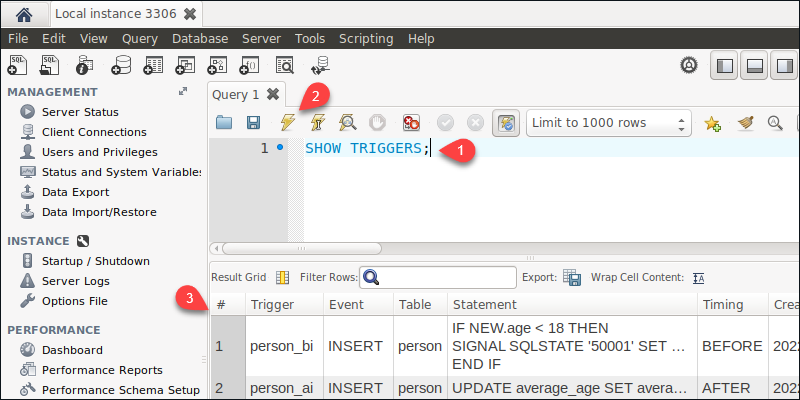Export recordset to external file icon
This screenshot has height=400, width=800.
(572, 278)
